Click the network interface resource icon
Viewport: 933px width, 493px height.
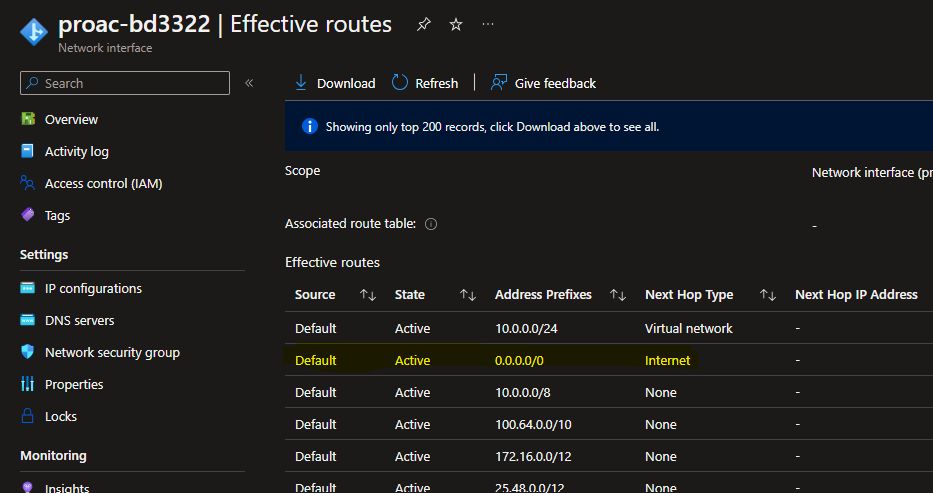34,32
